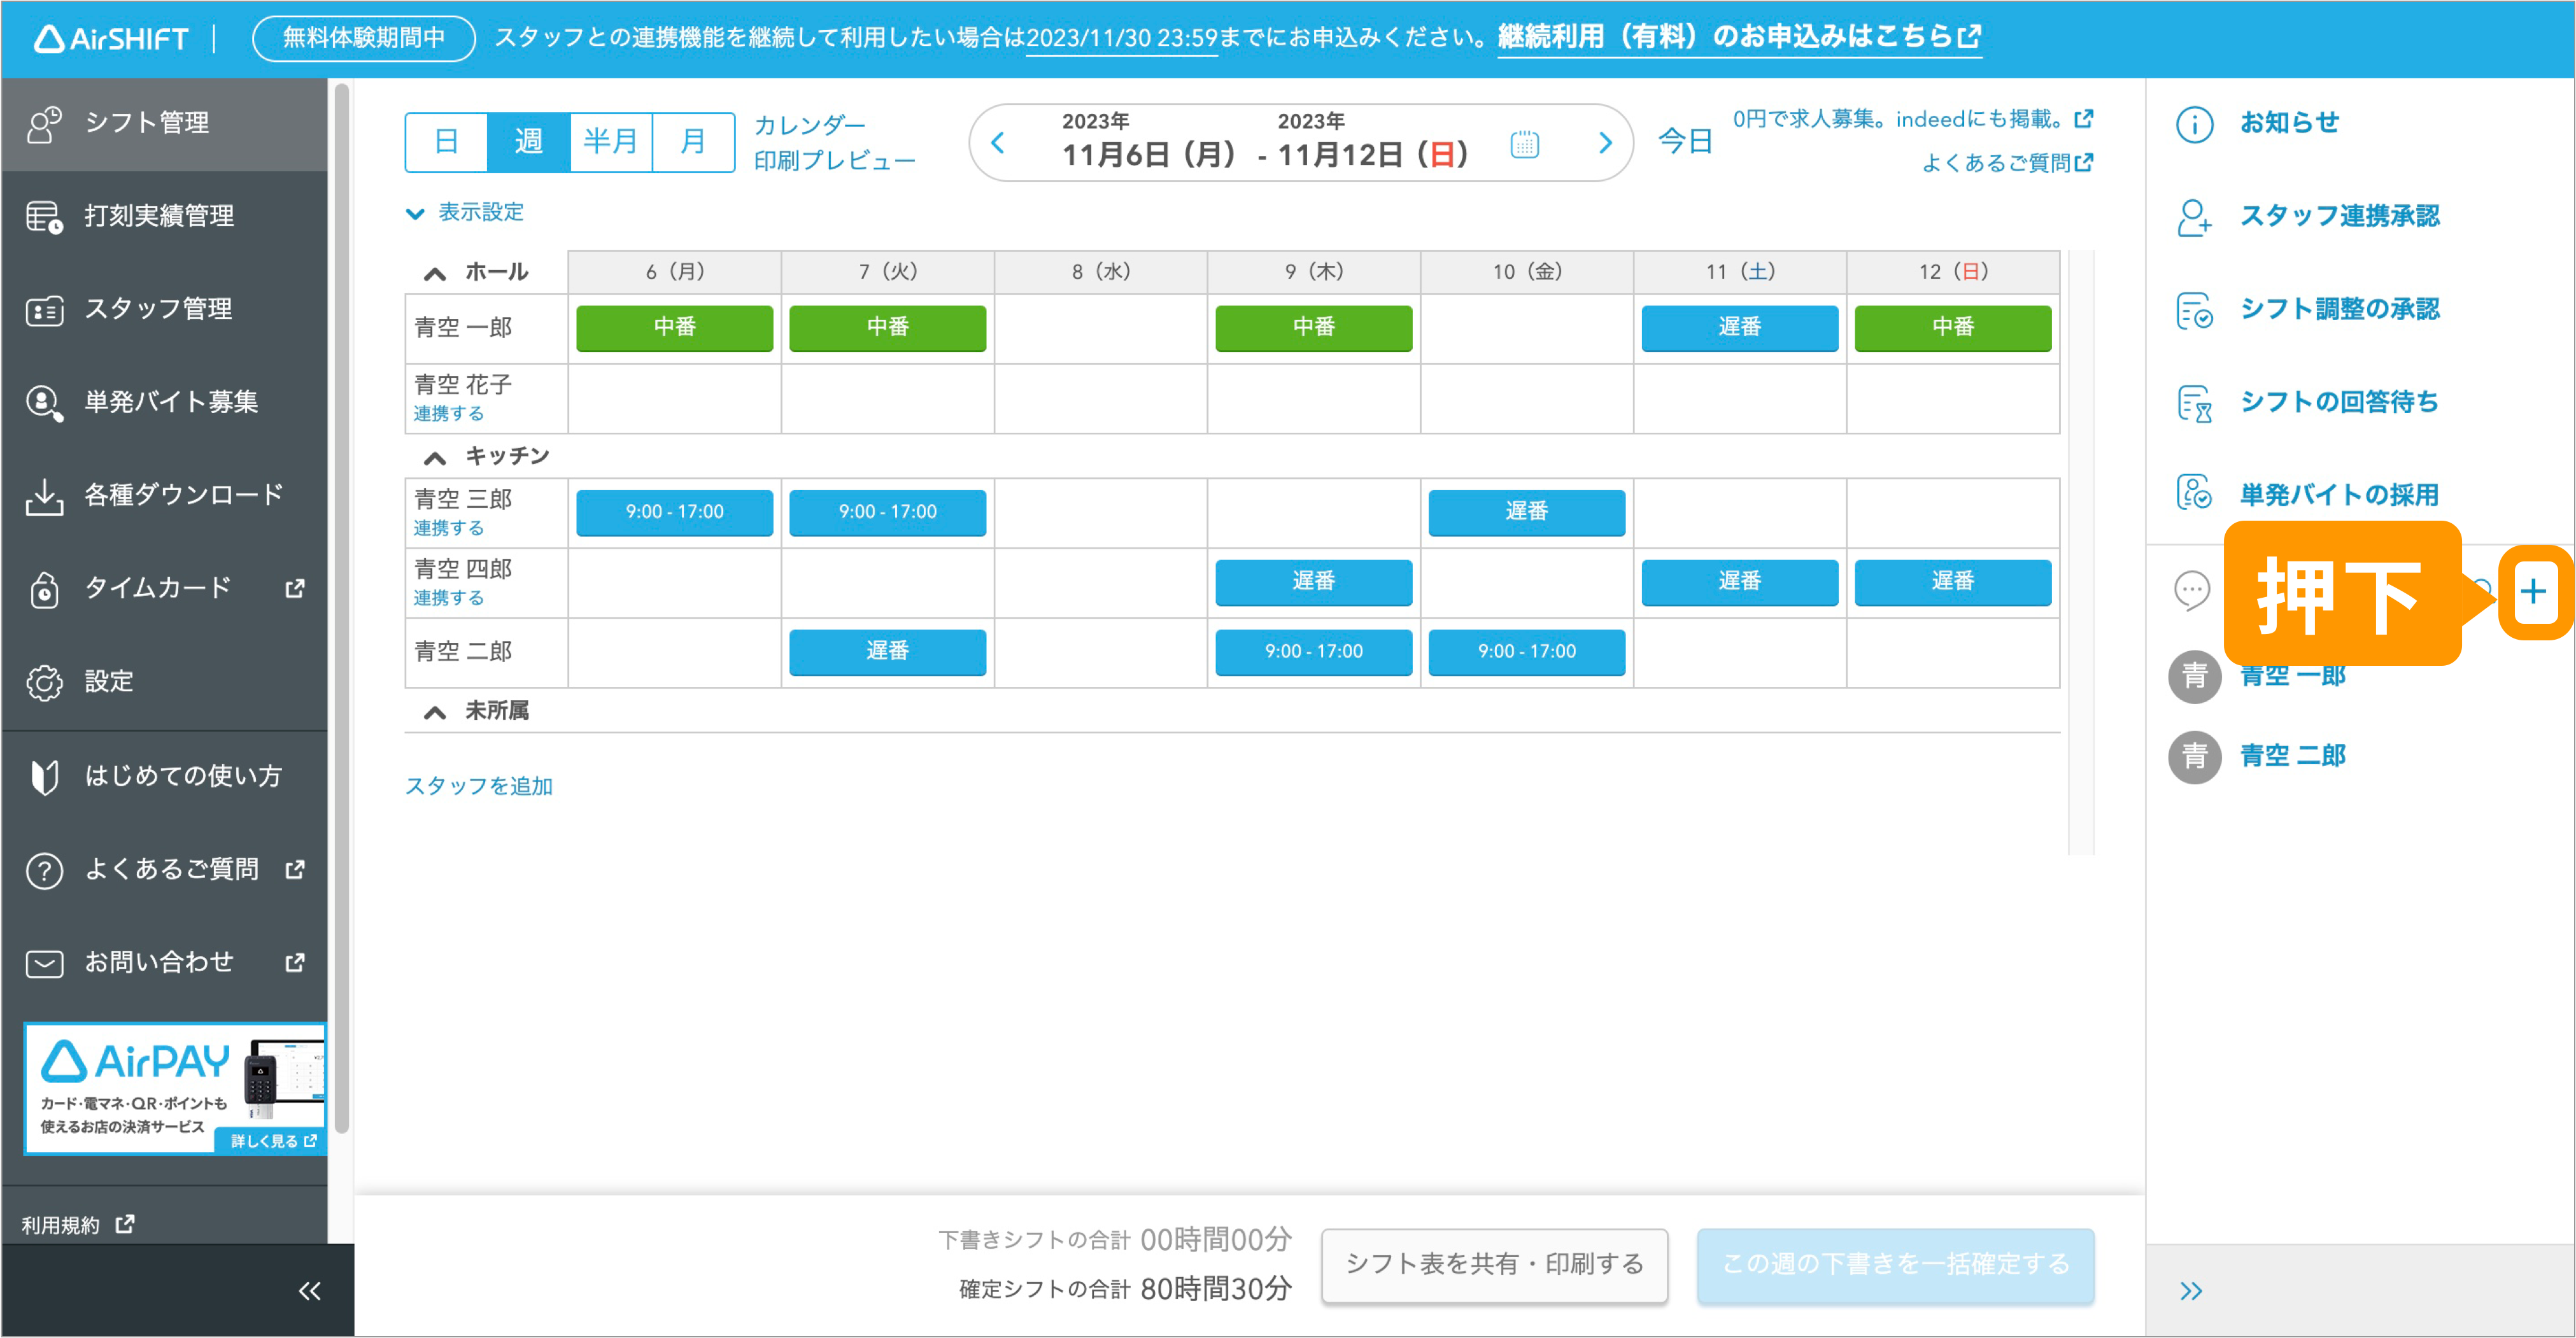The height and width of the screenshot is (1338, 2576).
Task: Click empty 青空 花子 cell on Wednesday 8
Action: click(x=1100, y=398)
